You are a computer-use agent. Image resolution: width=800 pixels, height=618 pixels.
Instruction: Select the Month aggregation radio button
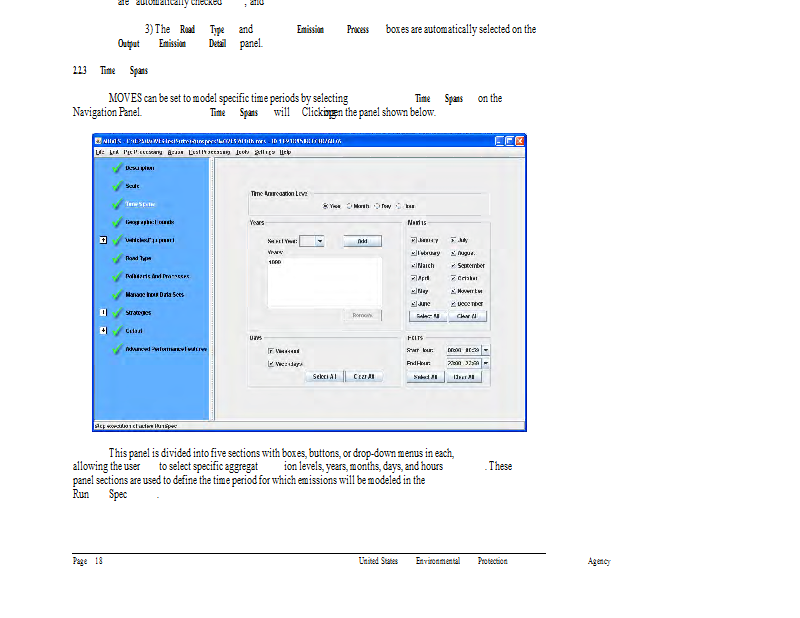point(349,206)
